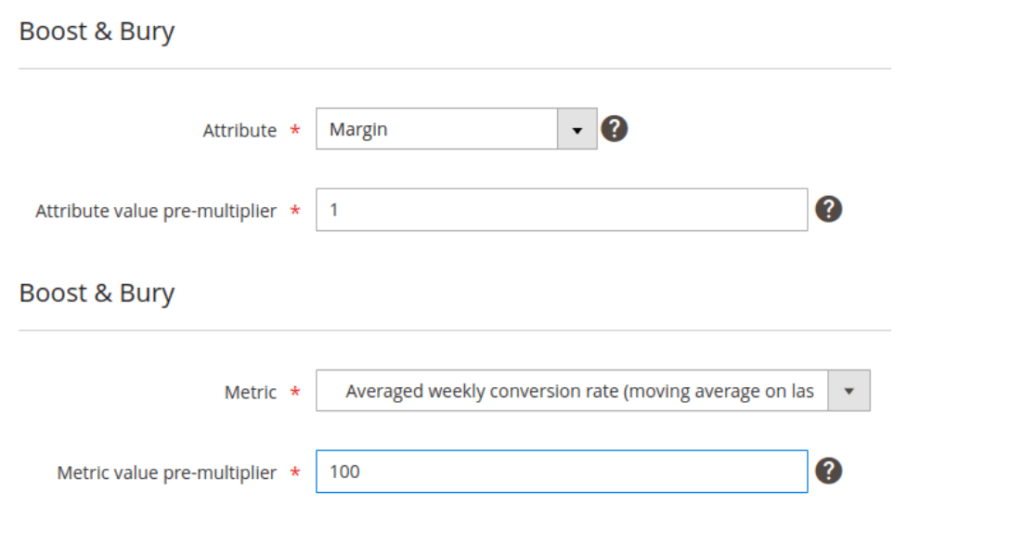The width and height of the screenshot is (1024, 557).
Task: Click the Metric value pre-multiplier label
Action: 166,473
